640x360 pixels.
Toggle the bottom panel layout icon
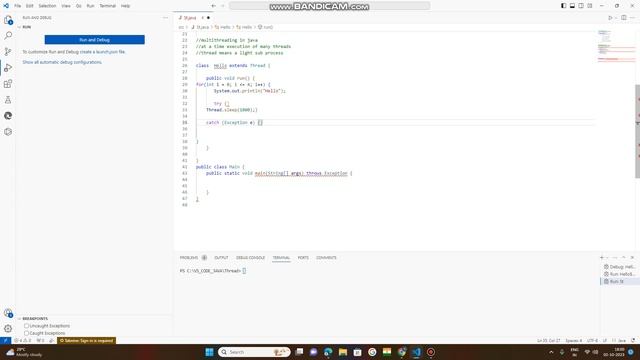click(x=572, y=6)
